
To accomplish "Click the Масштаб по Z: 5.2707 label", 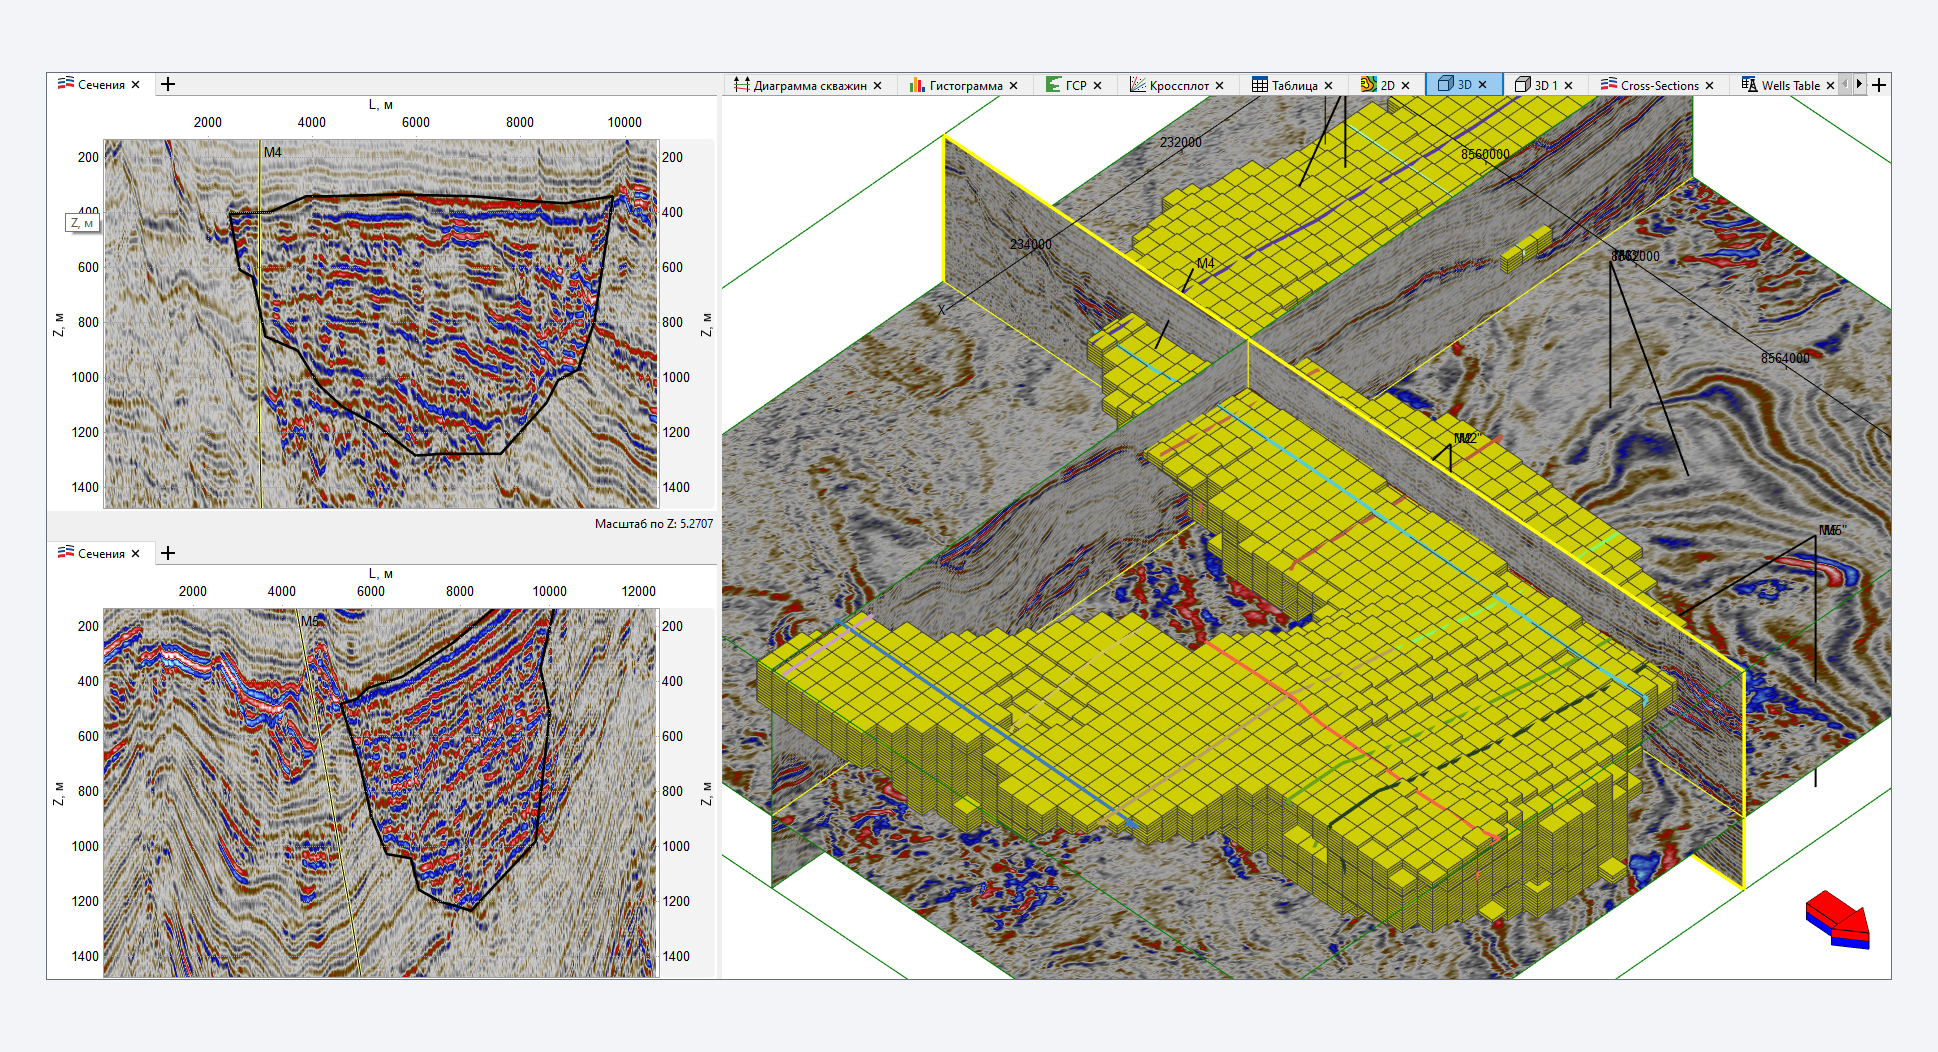I will [653, 524].
